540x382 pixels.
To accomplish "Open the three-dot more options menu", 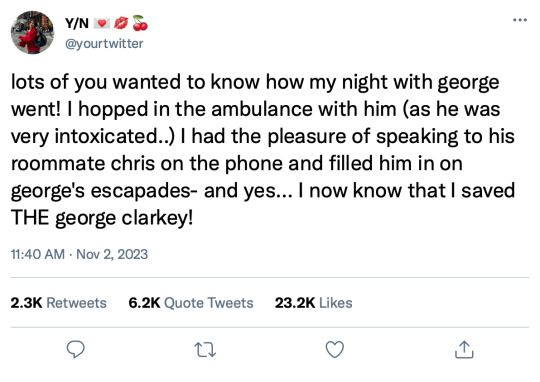I will tap(520, 20).
